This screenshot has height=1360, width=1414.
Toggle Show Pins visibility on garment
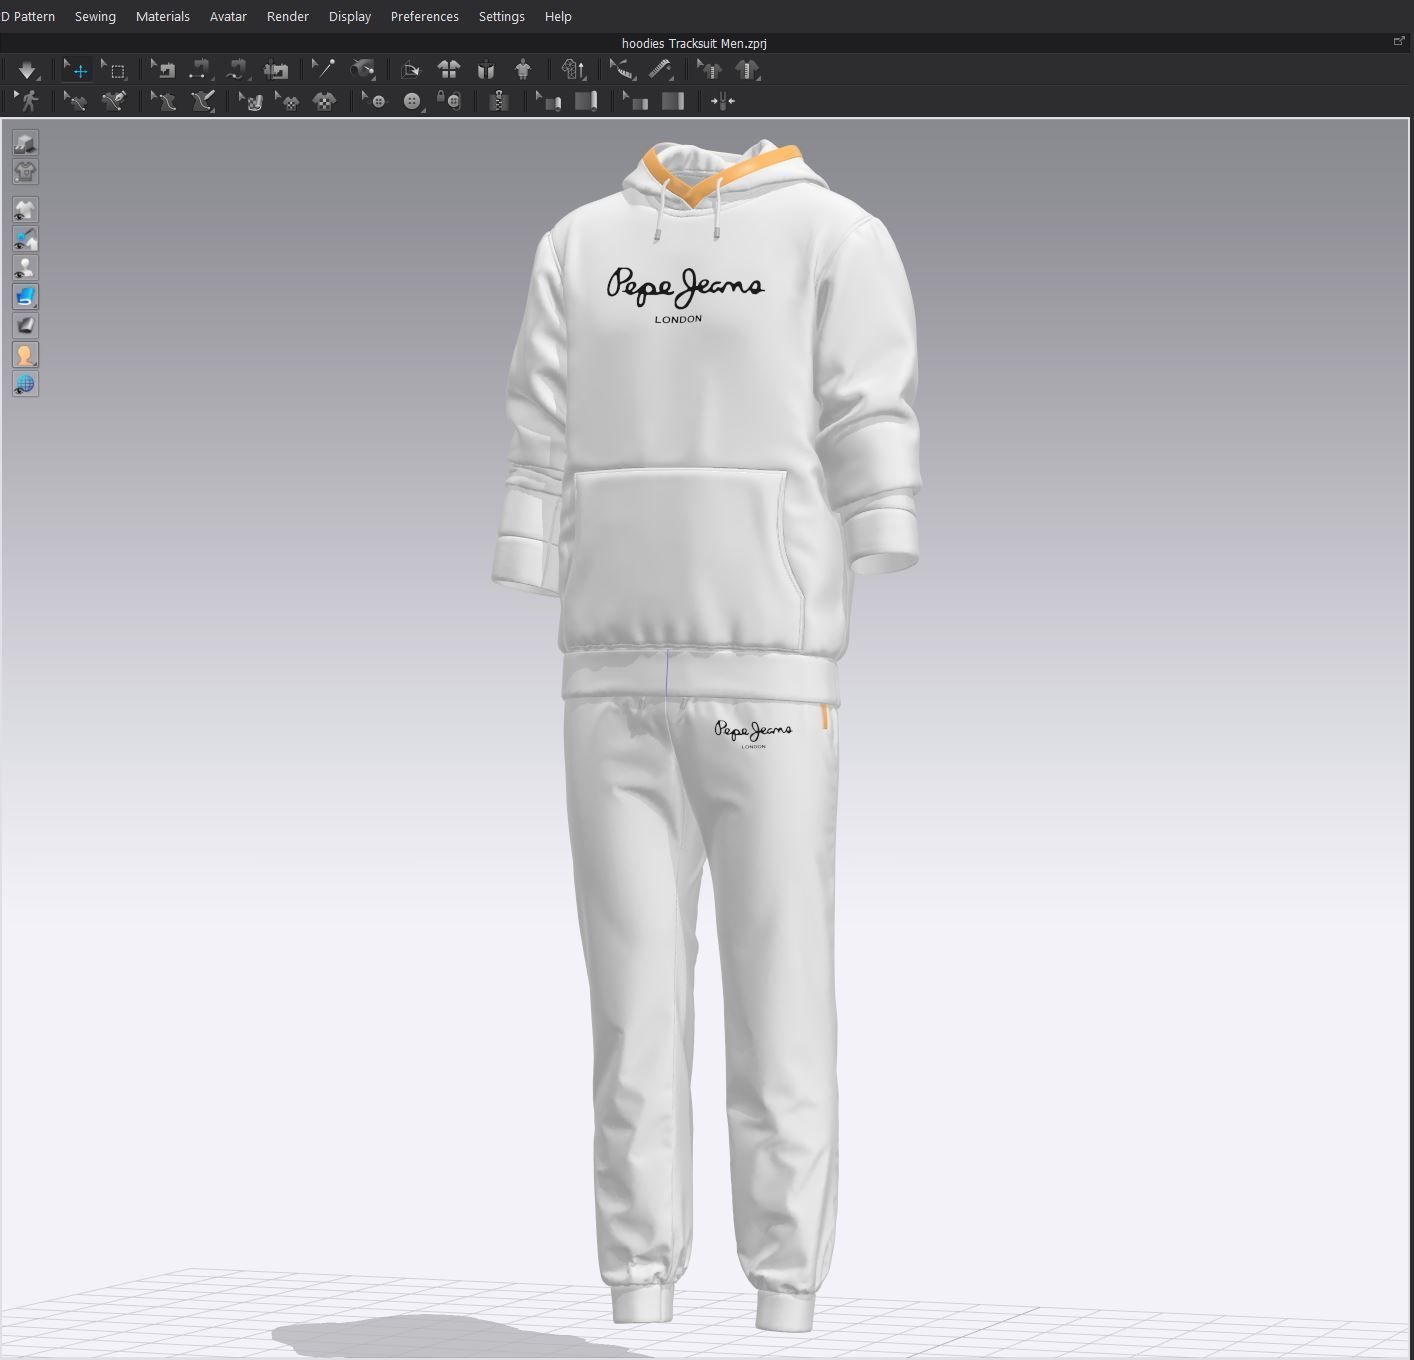pos(25,239)
